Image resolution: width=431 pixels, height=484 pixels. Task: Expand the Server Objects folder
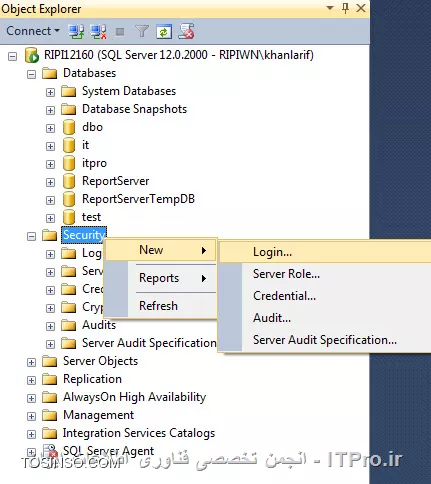(31, 362)
